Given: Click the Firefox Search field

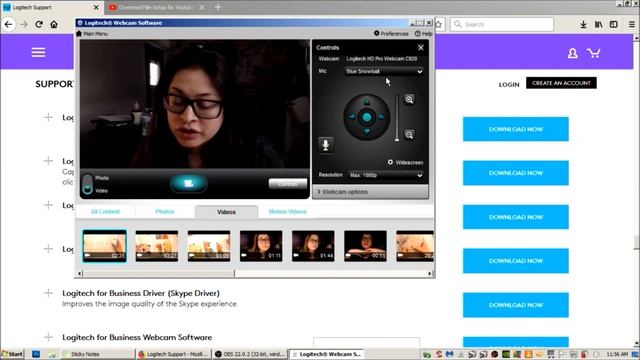Looking at the screenshot, I should pyautogui.click(x=502, y=24).
